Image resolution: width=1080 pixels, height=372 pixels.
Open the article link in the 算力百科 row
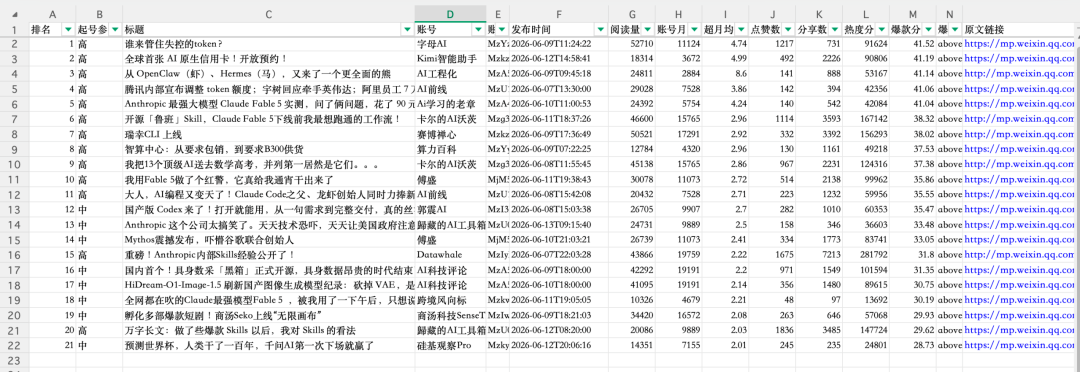tap(1019, 149)
